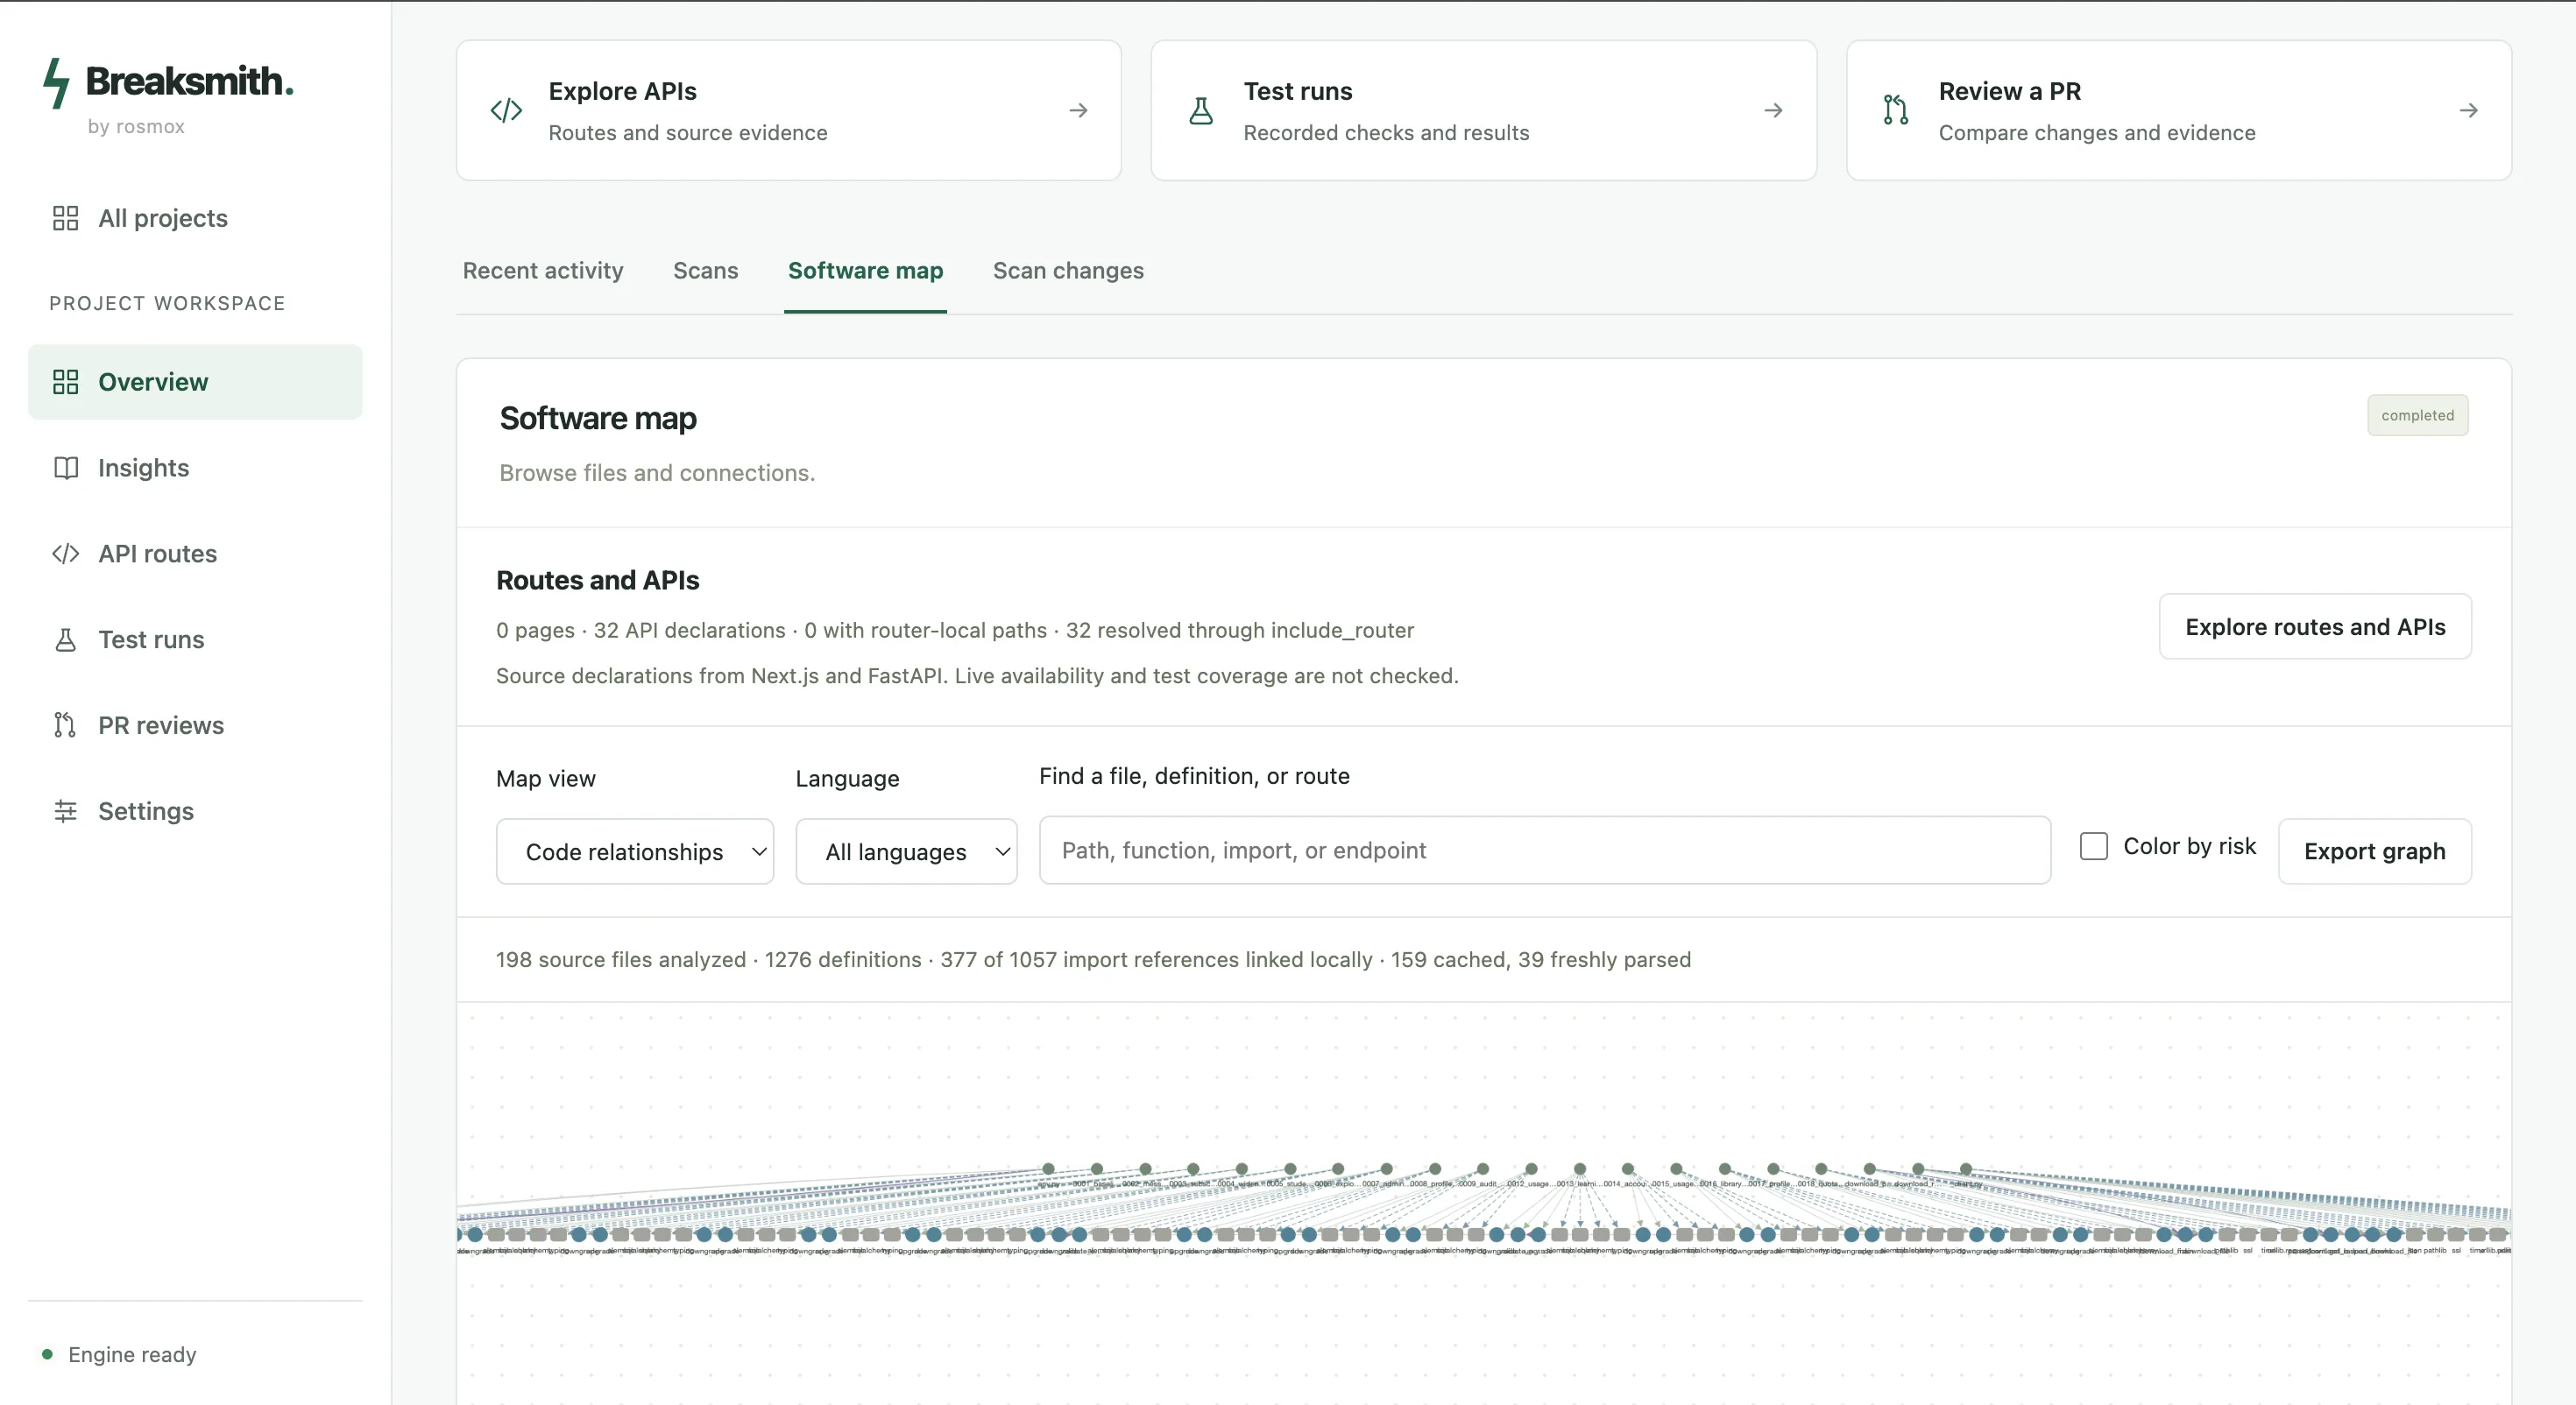Click the API routes code brackets icon
2576x1405 pixels.
pos(65,554)
